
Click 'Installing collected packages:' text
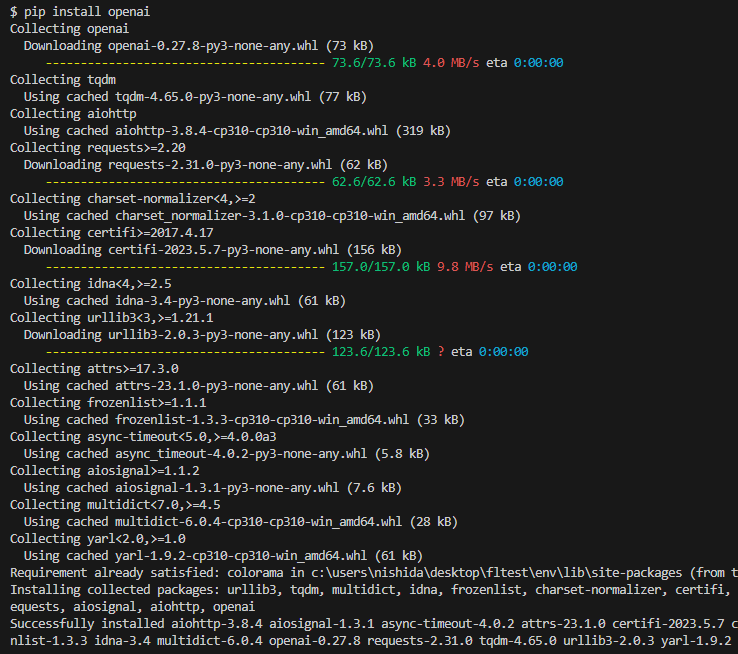point(115,590)
